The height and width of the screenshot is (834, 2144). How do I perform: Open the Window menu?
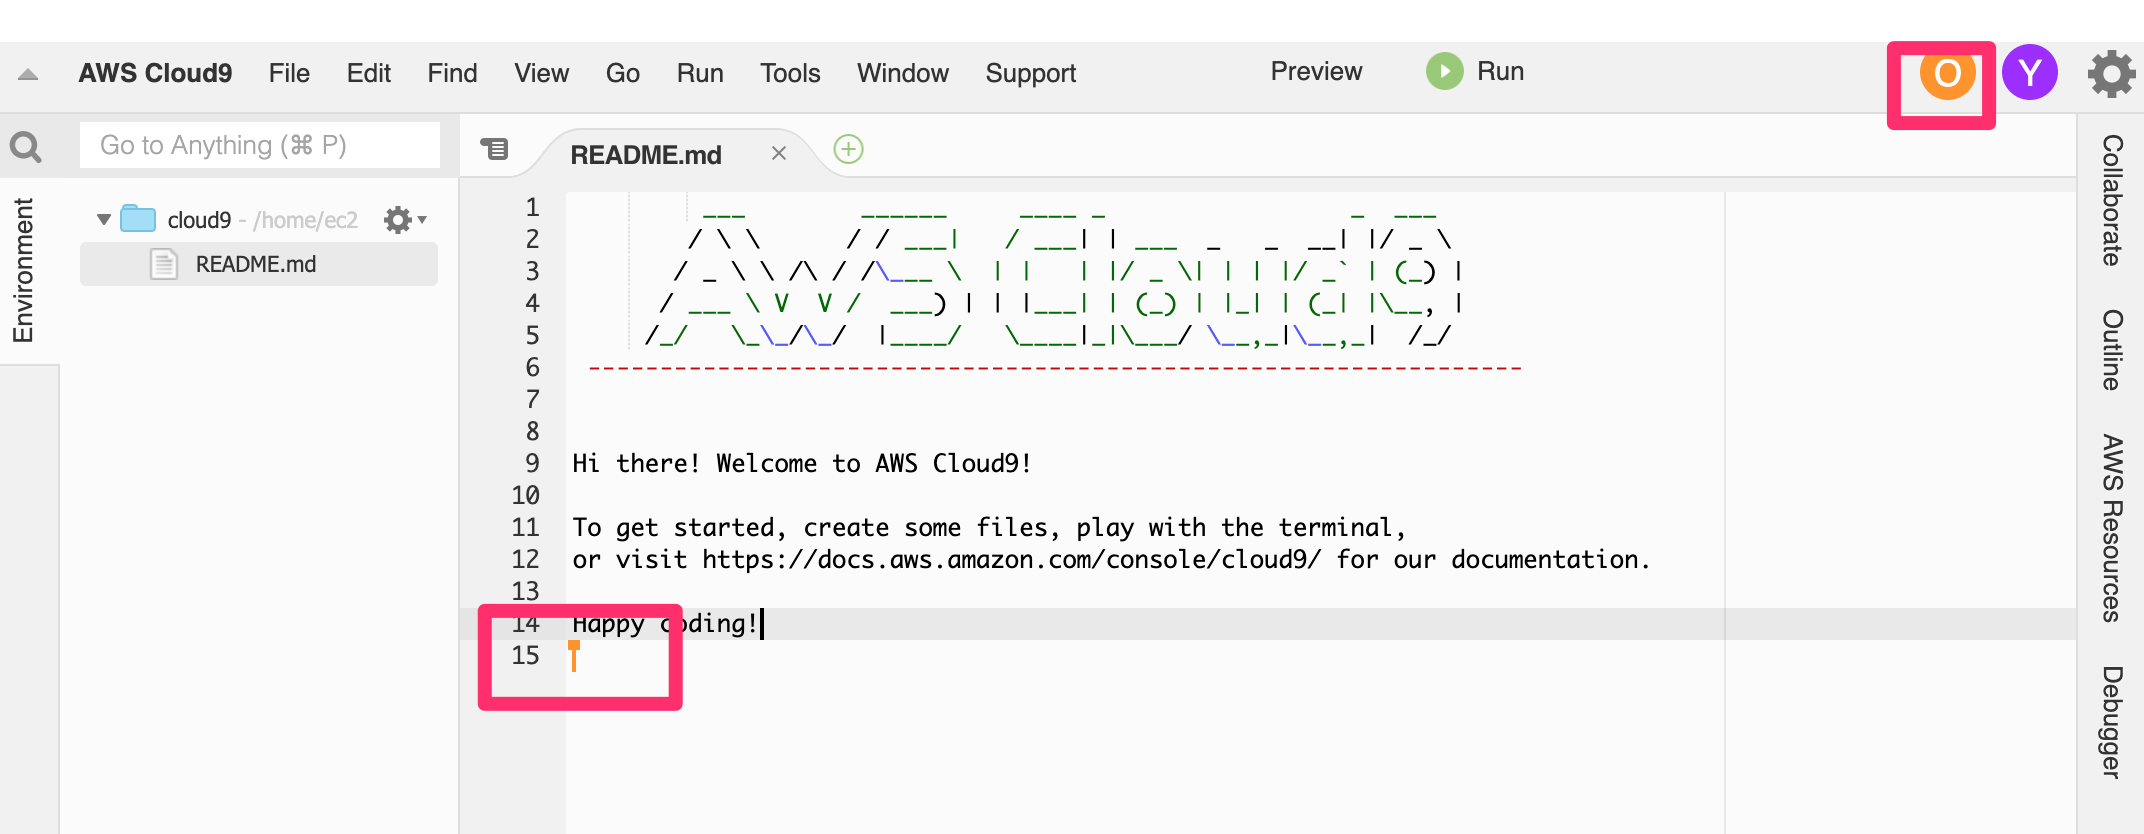902,73
